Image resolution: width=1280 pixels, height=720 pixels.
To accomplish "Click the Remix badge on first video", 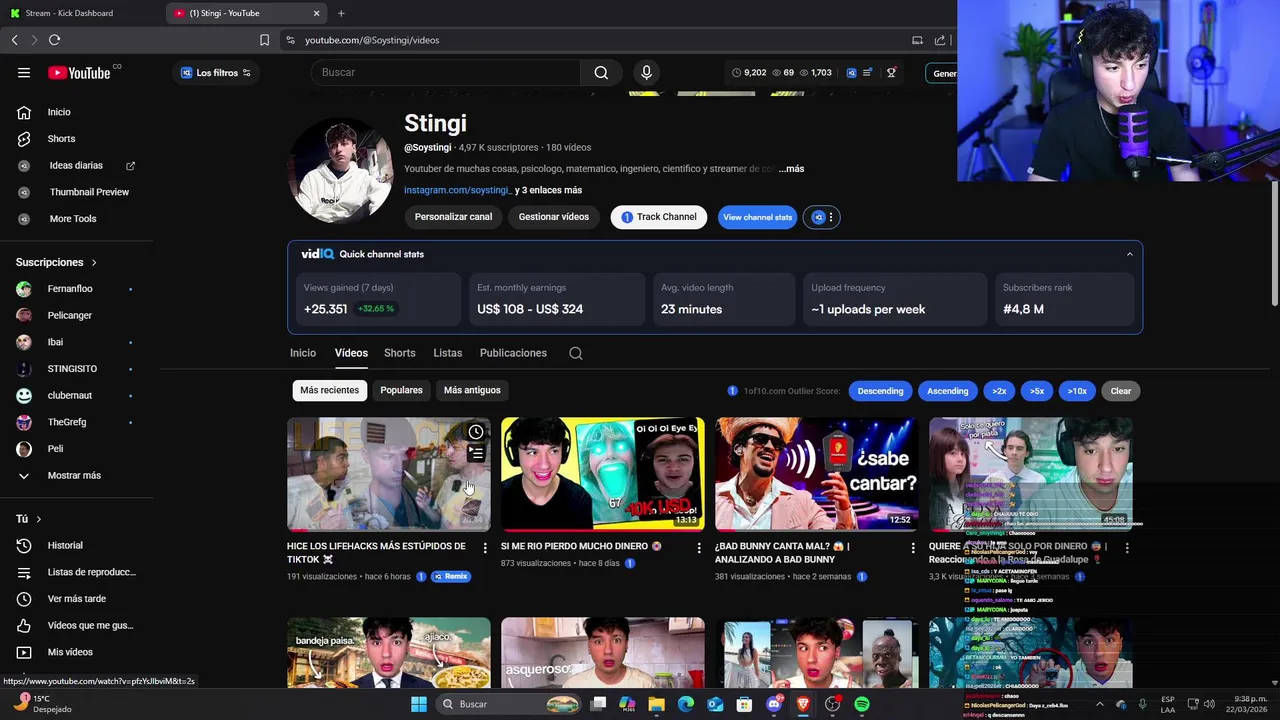I will [451, 577].
